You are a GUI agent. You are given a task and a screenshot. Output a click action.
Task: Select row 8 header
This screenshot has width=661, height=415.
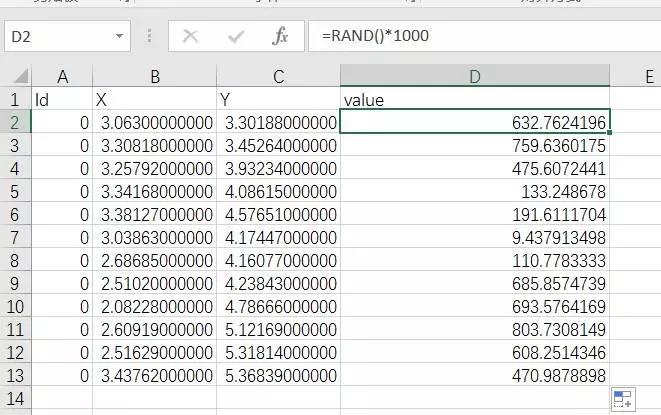coord(16,261)
